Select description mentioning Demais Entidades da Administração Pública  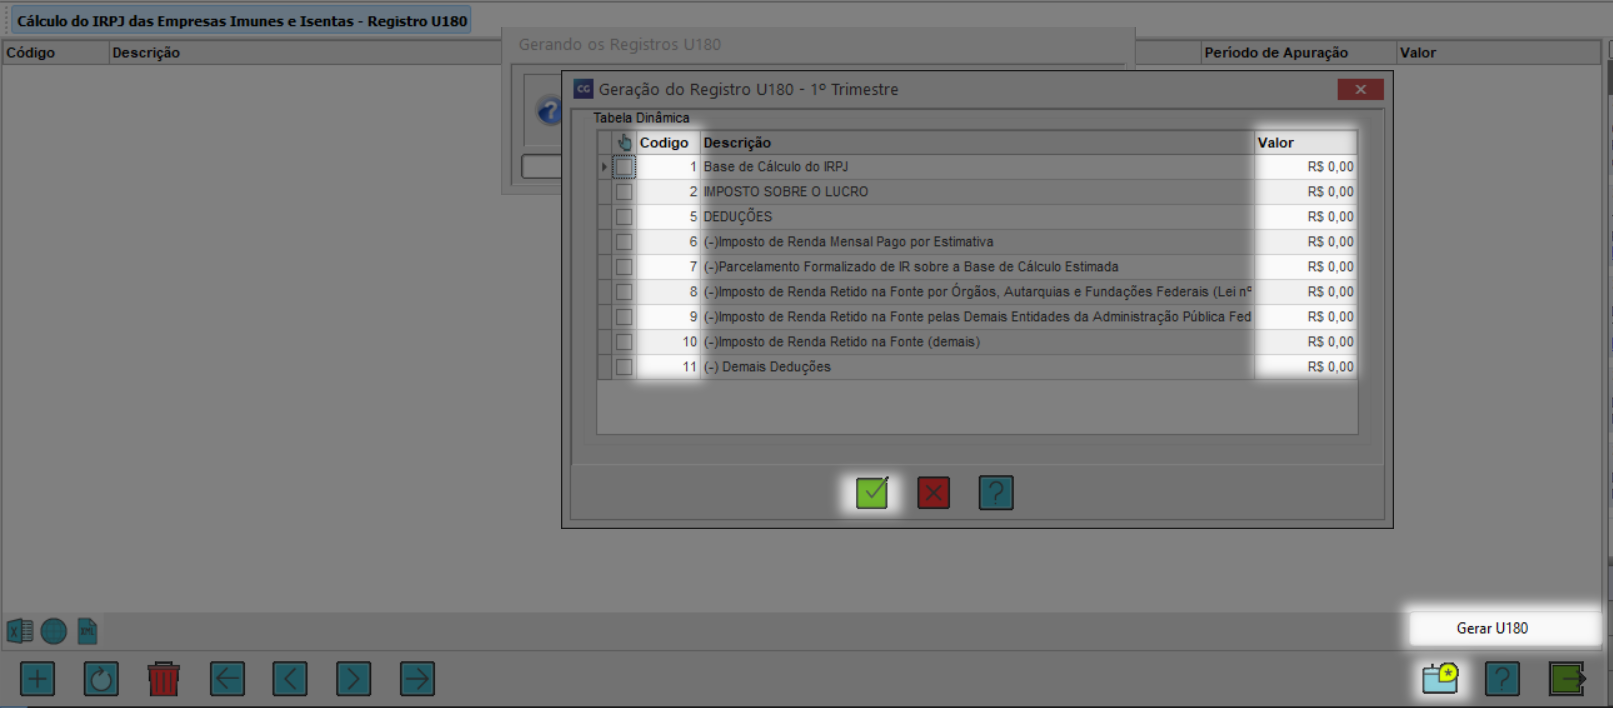point(976,317)
